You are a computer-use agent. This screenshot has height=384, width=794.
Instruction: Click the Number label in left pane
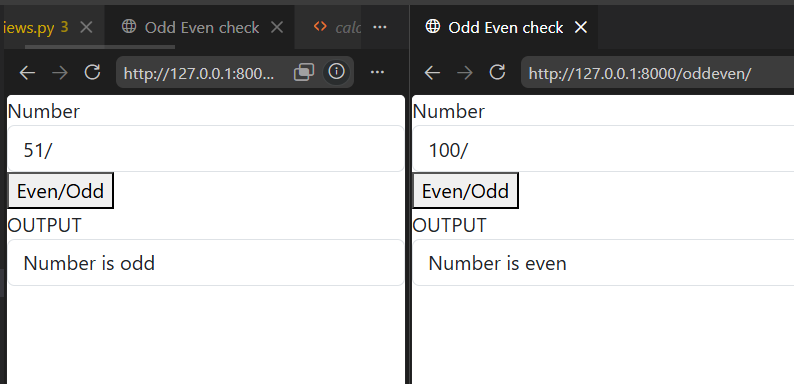click(44, 111)
